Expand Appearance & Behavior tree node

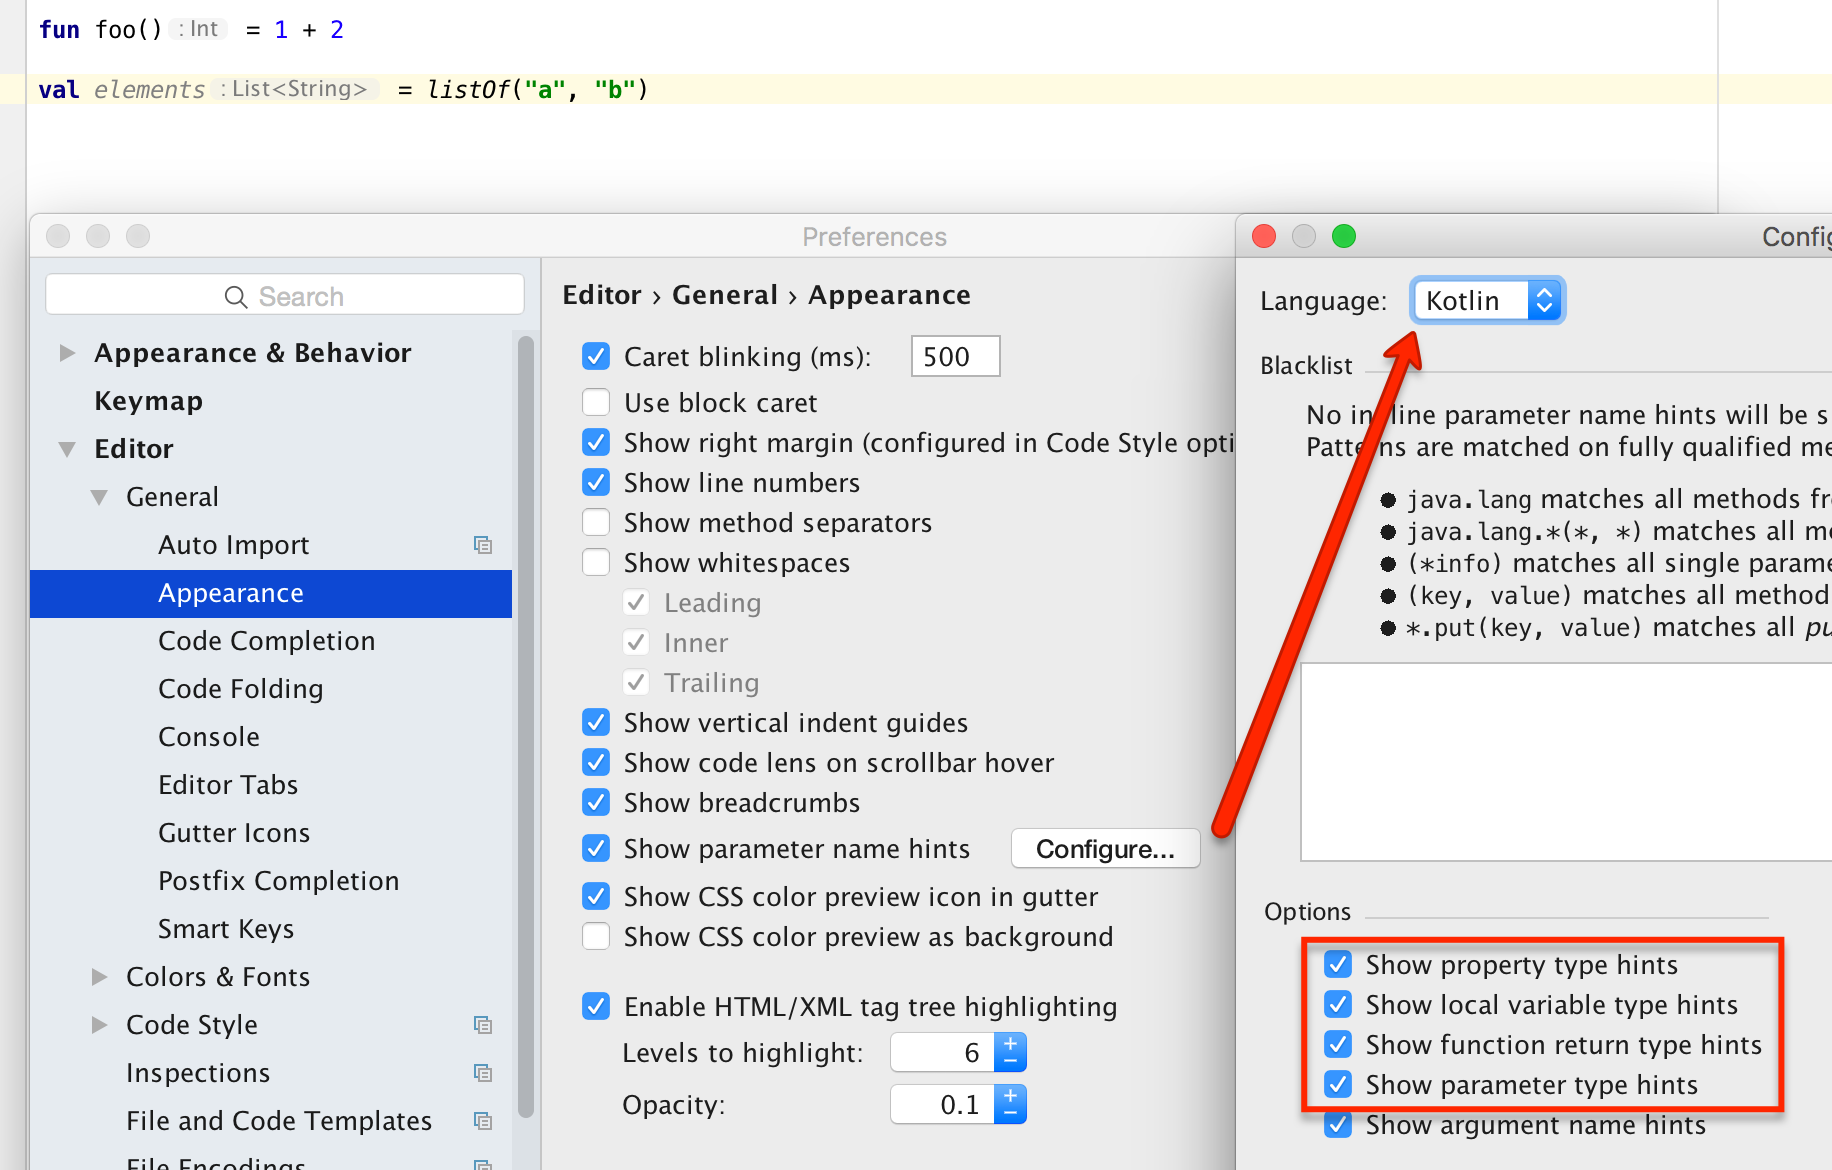coord(67,353)
